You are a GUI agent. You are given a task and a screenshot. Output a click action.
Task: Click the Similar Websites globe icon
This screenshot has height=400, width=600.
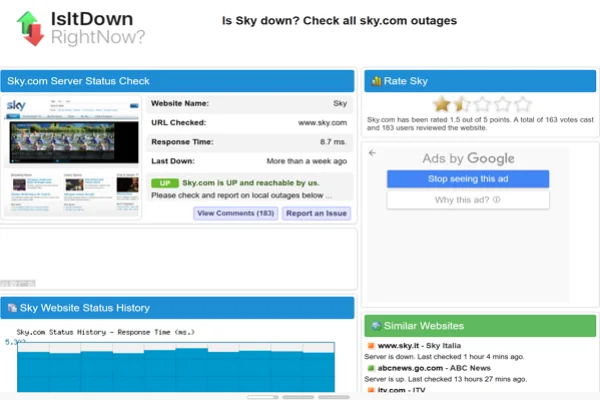pos(376,326)
